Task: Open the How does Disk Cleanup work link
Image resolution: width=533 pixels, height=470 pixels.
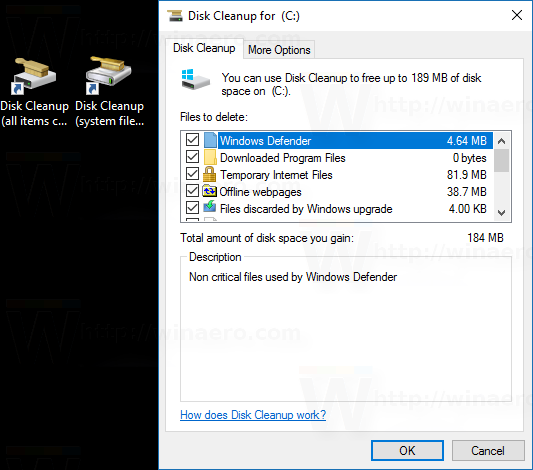Action: coord(253,415)
